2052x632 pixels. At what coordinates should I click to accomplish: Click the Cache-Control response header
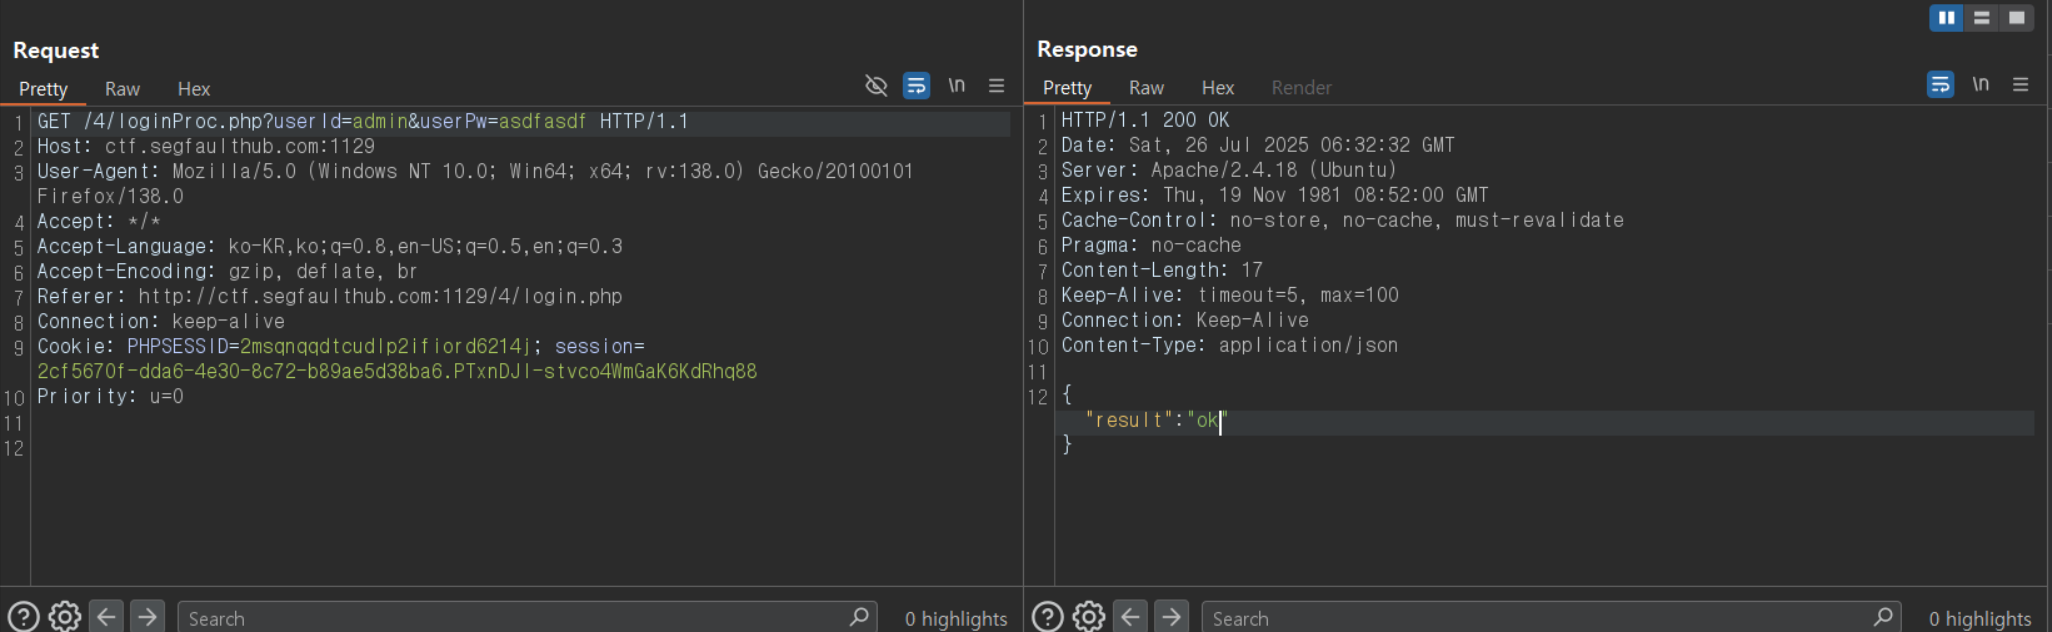click(x=1343, y=221)
